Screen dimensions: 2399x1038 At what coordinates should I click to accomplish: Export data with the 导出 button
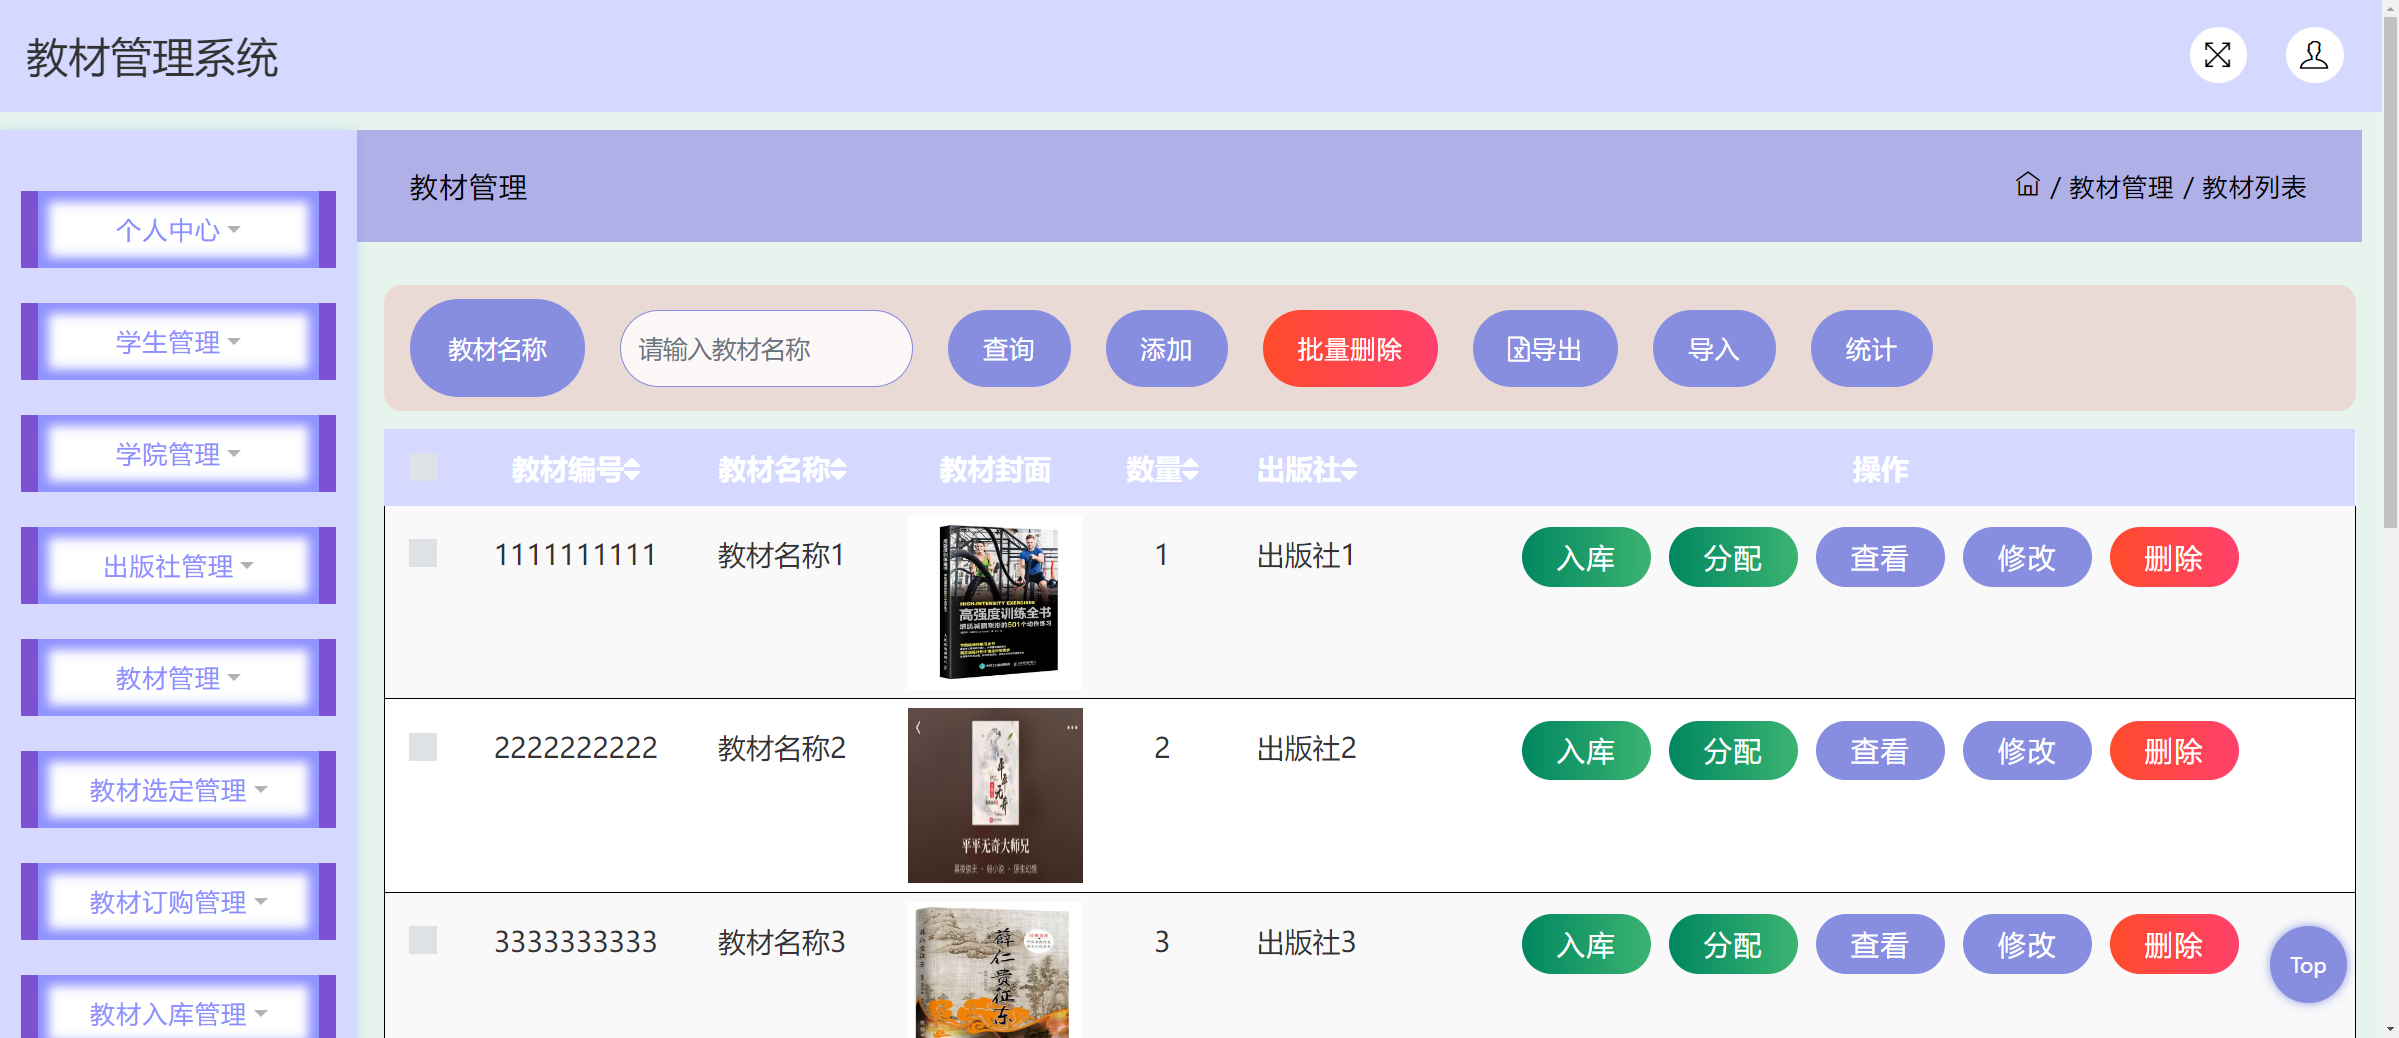tap(1544, 349)
